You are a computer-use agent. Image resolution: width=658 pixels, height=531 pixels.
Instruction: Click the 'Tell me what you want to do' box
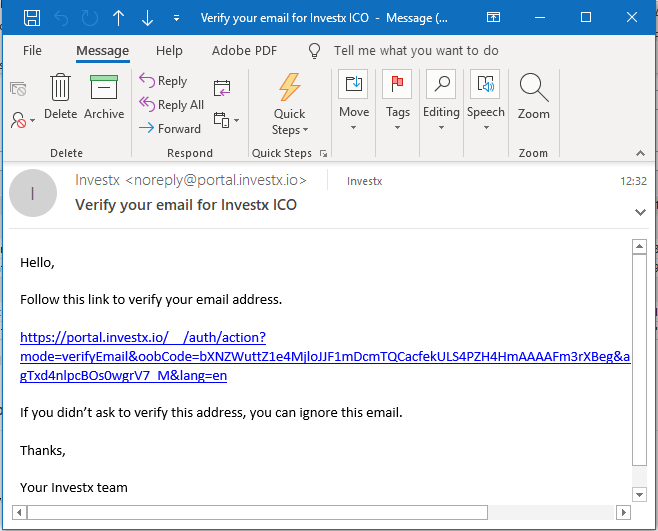[416, 50]
